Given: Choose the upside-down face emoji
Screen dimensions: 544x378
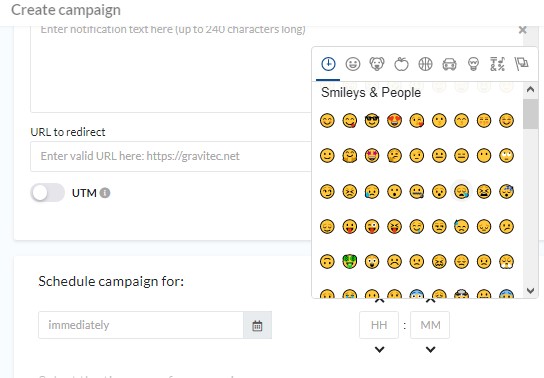Looking at the screenshot, I should tap(327, 261).
